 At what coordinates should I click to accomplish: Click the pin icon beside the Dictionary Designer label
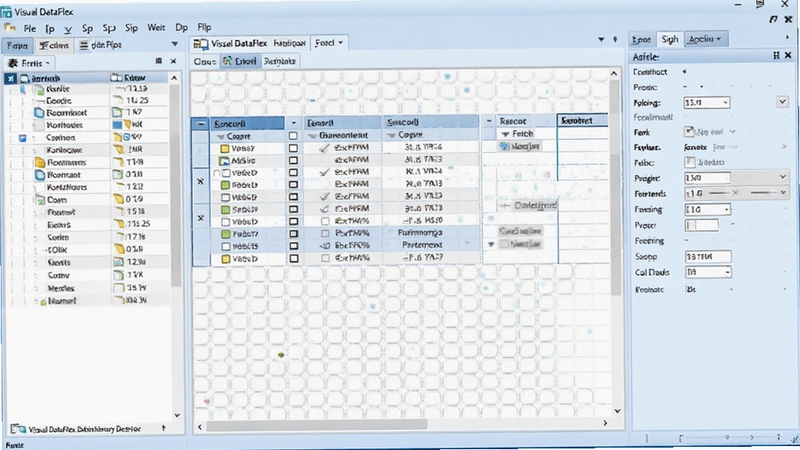point(164,428)
